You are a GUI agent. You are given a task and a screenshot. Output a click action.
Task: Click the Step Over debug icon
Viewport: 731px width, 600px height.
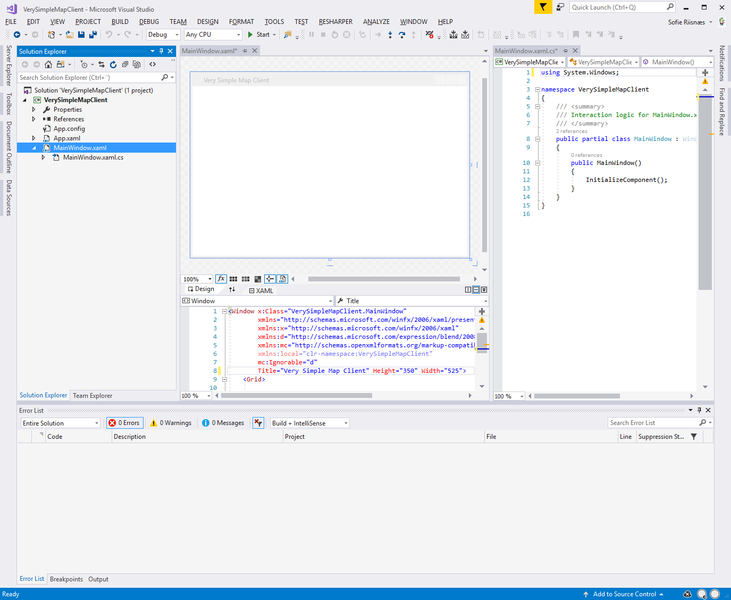pyautogui.click(x=402, y=34)
